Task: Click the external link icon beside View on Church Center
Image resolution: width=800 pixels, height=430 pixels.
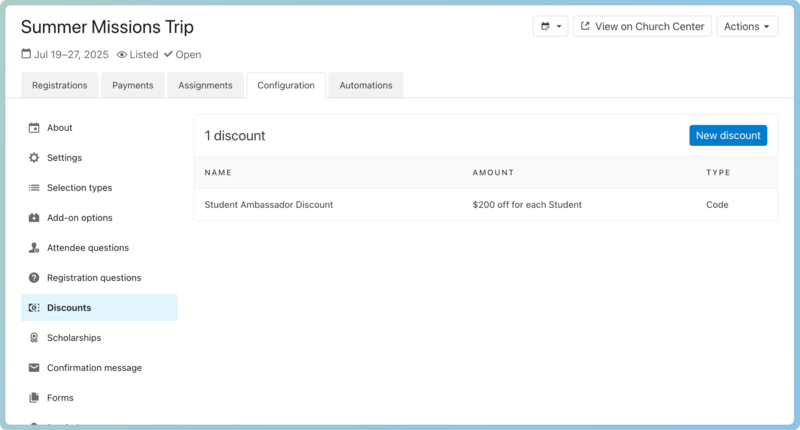Action: tap(585, 26)
